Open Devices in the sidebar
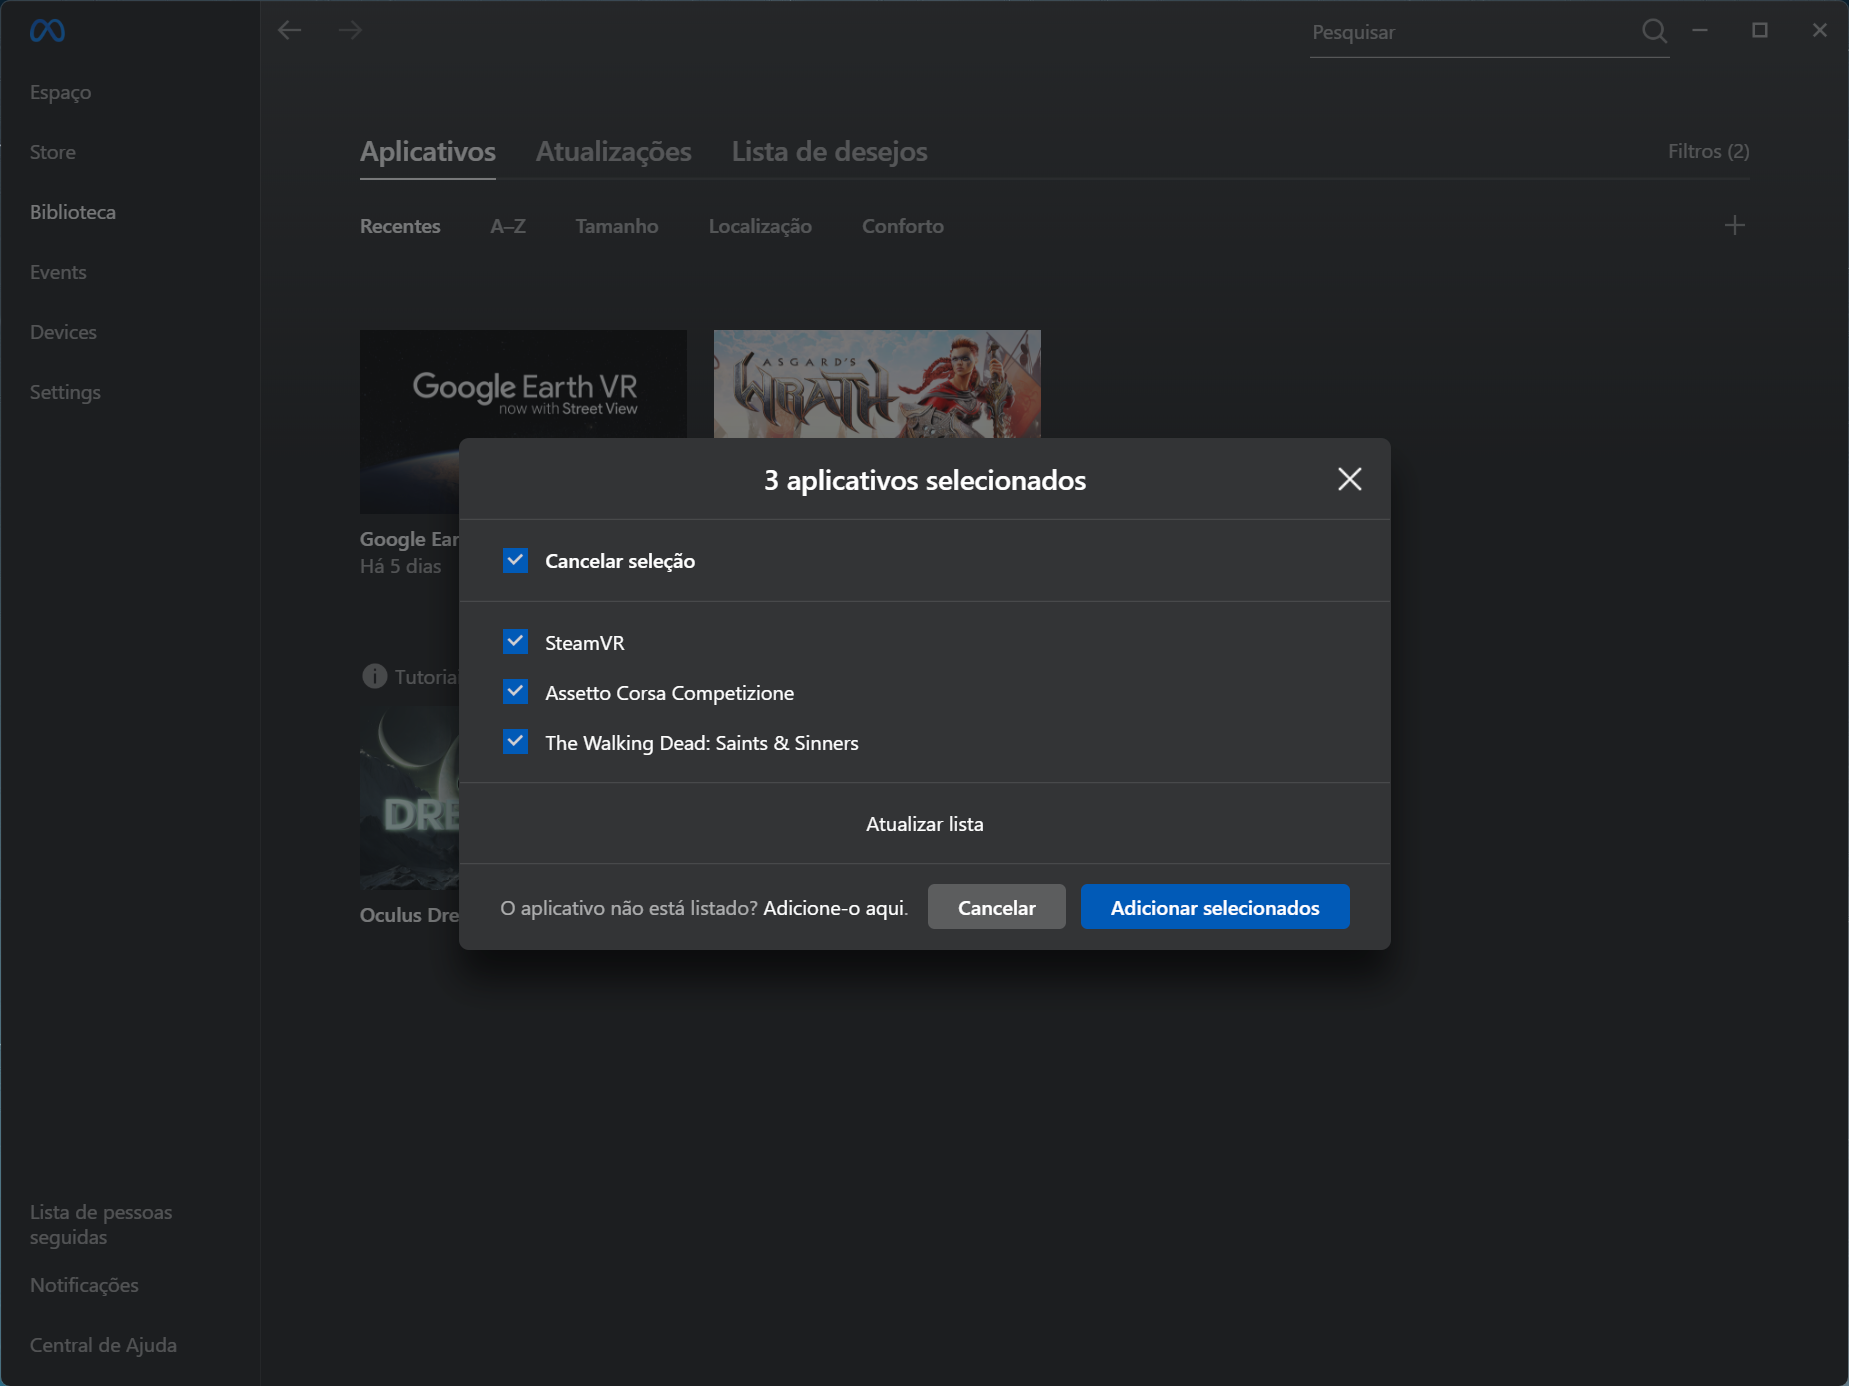This screenshot has width=1849, height=1386. 63,332
